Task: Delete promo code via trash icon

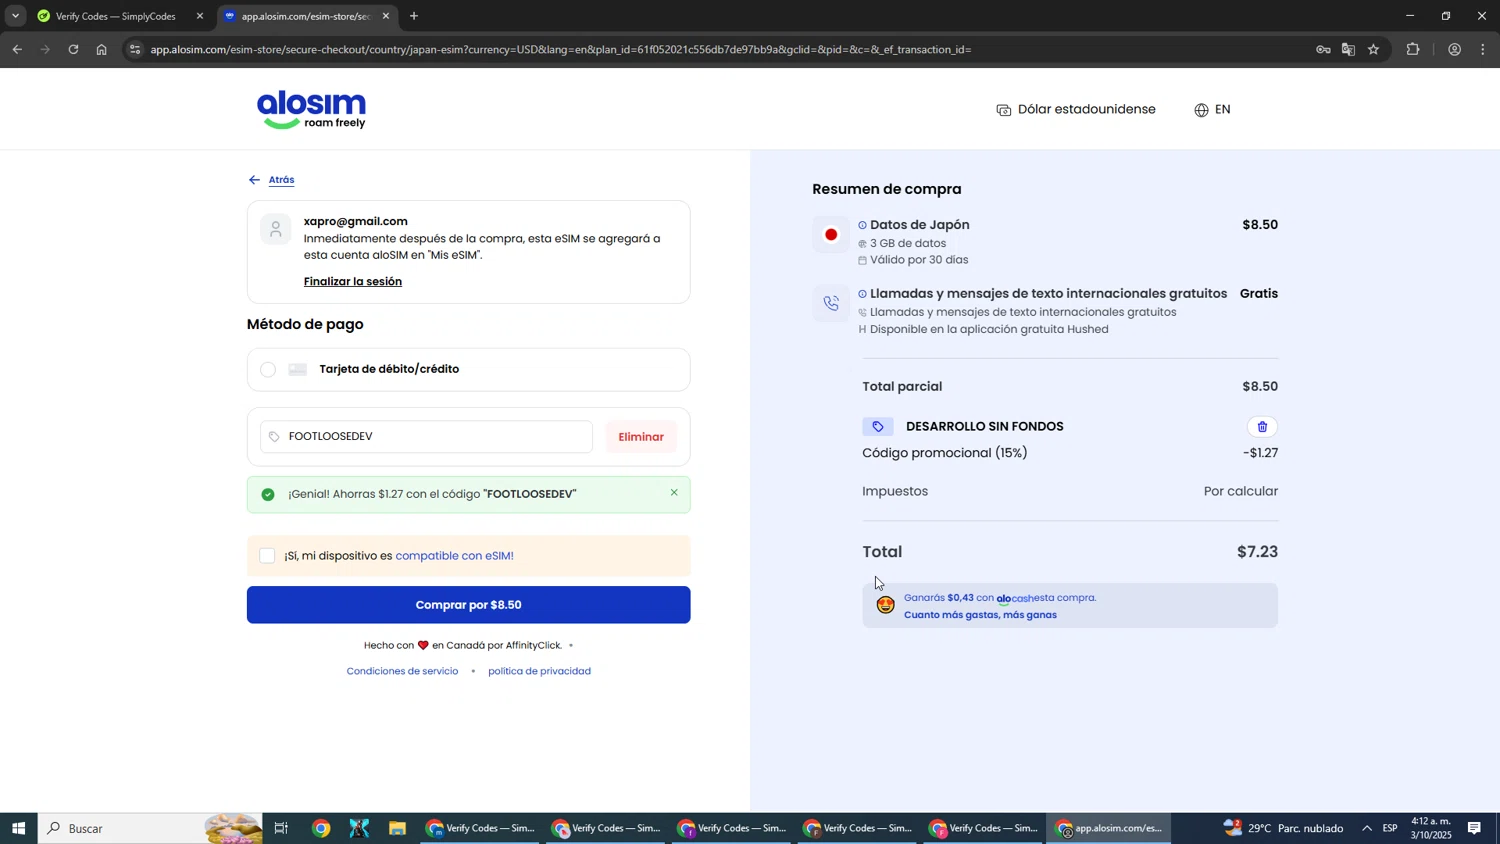Action: point(1262,427)
